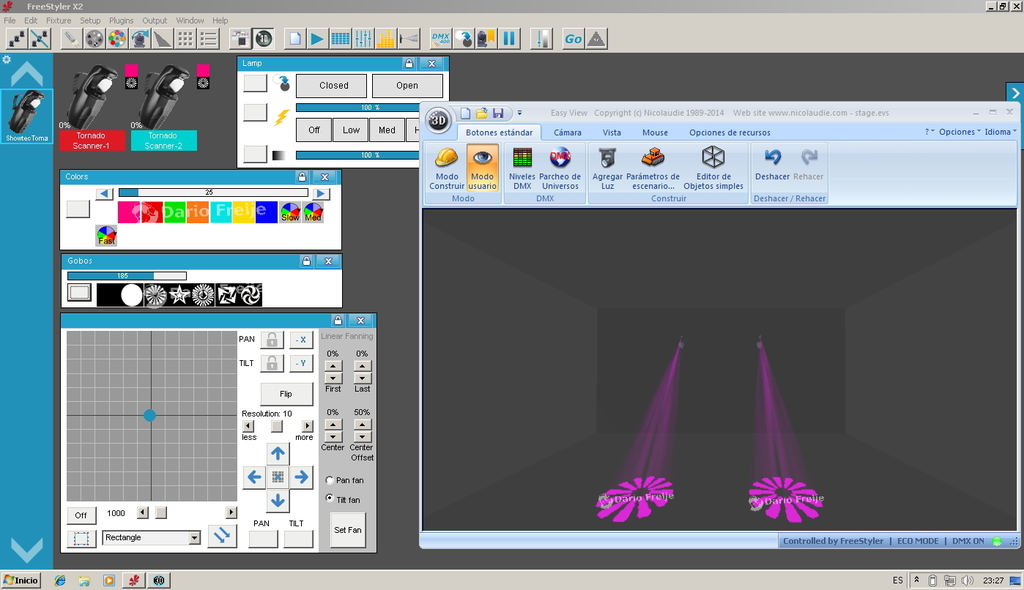Select the green color swatch
Screen dimensions: 1024x590
175,212
